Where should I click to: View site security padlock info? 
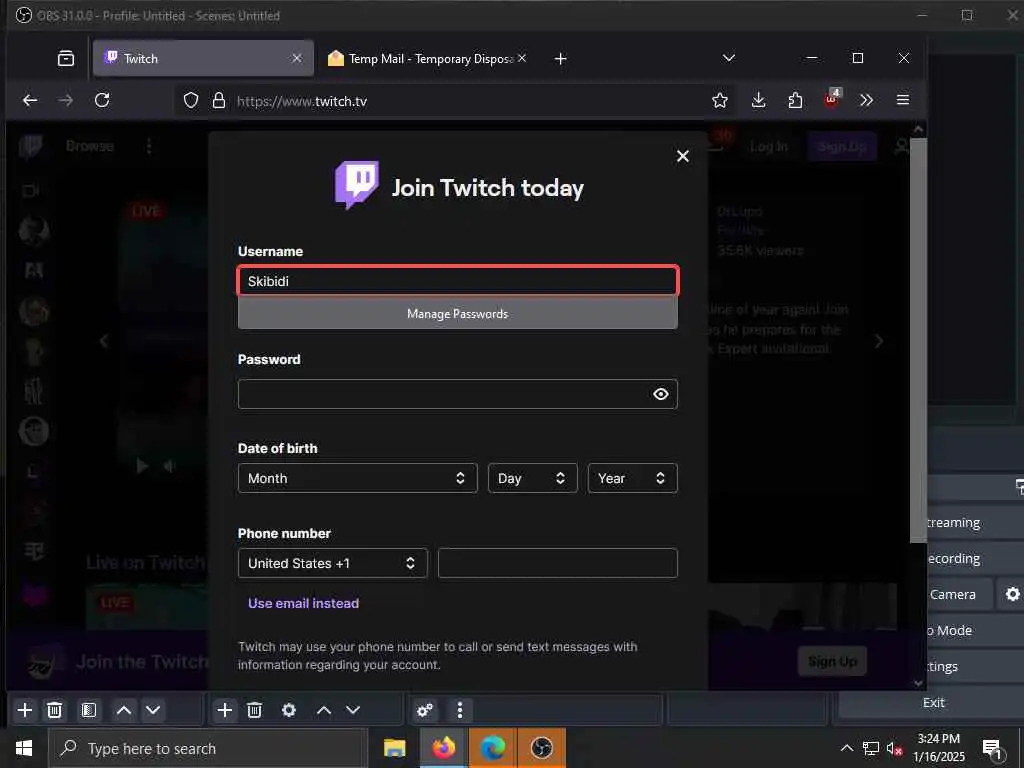(x=219, y=101)
